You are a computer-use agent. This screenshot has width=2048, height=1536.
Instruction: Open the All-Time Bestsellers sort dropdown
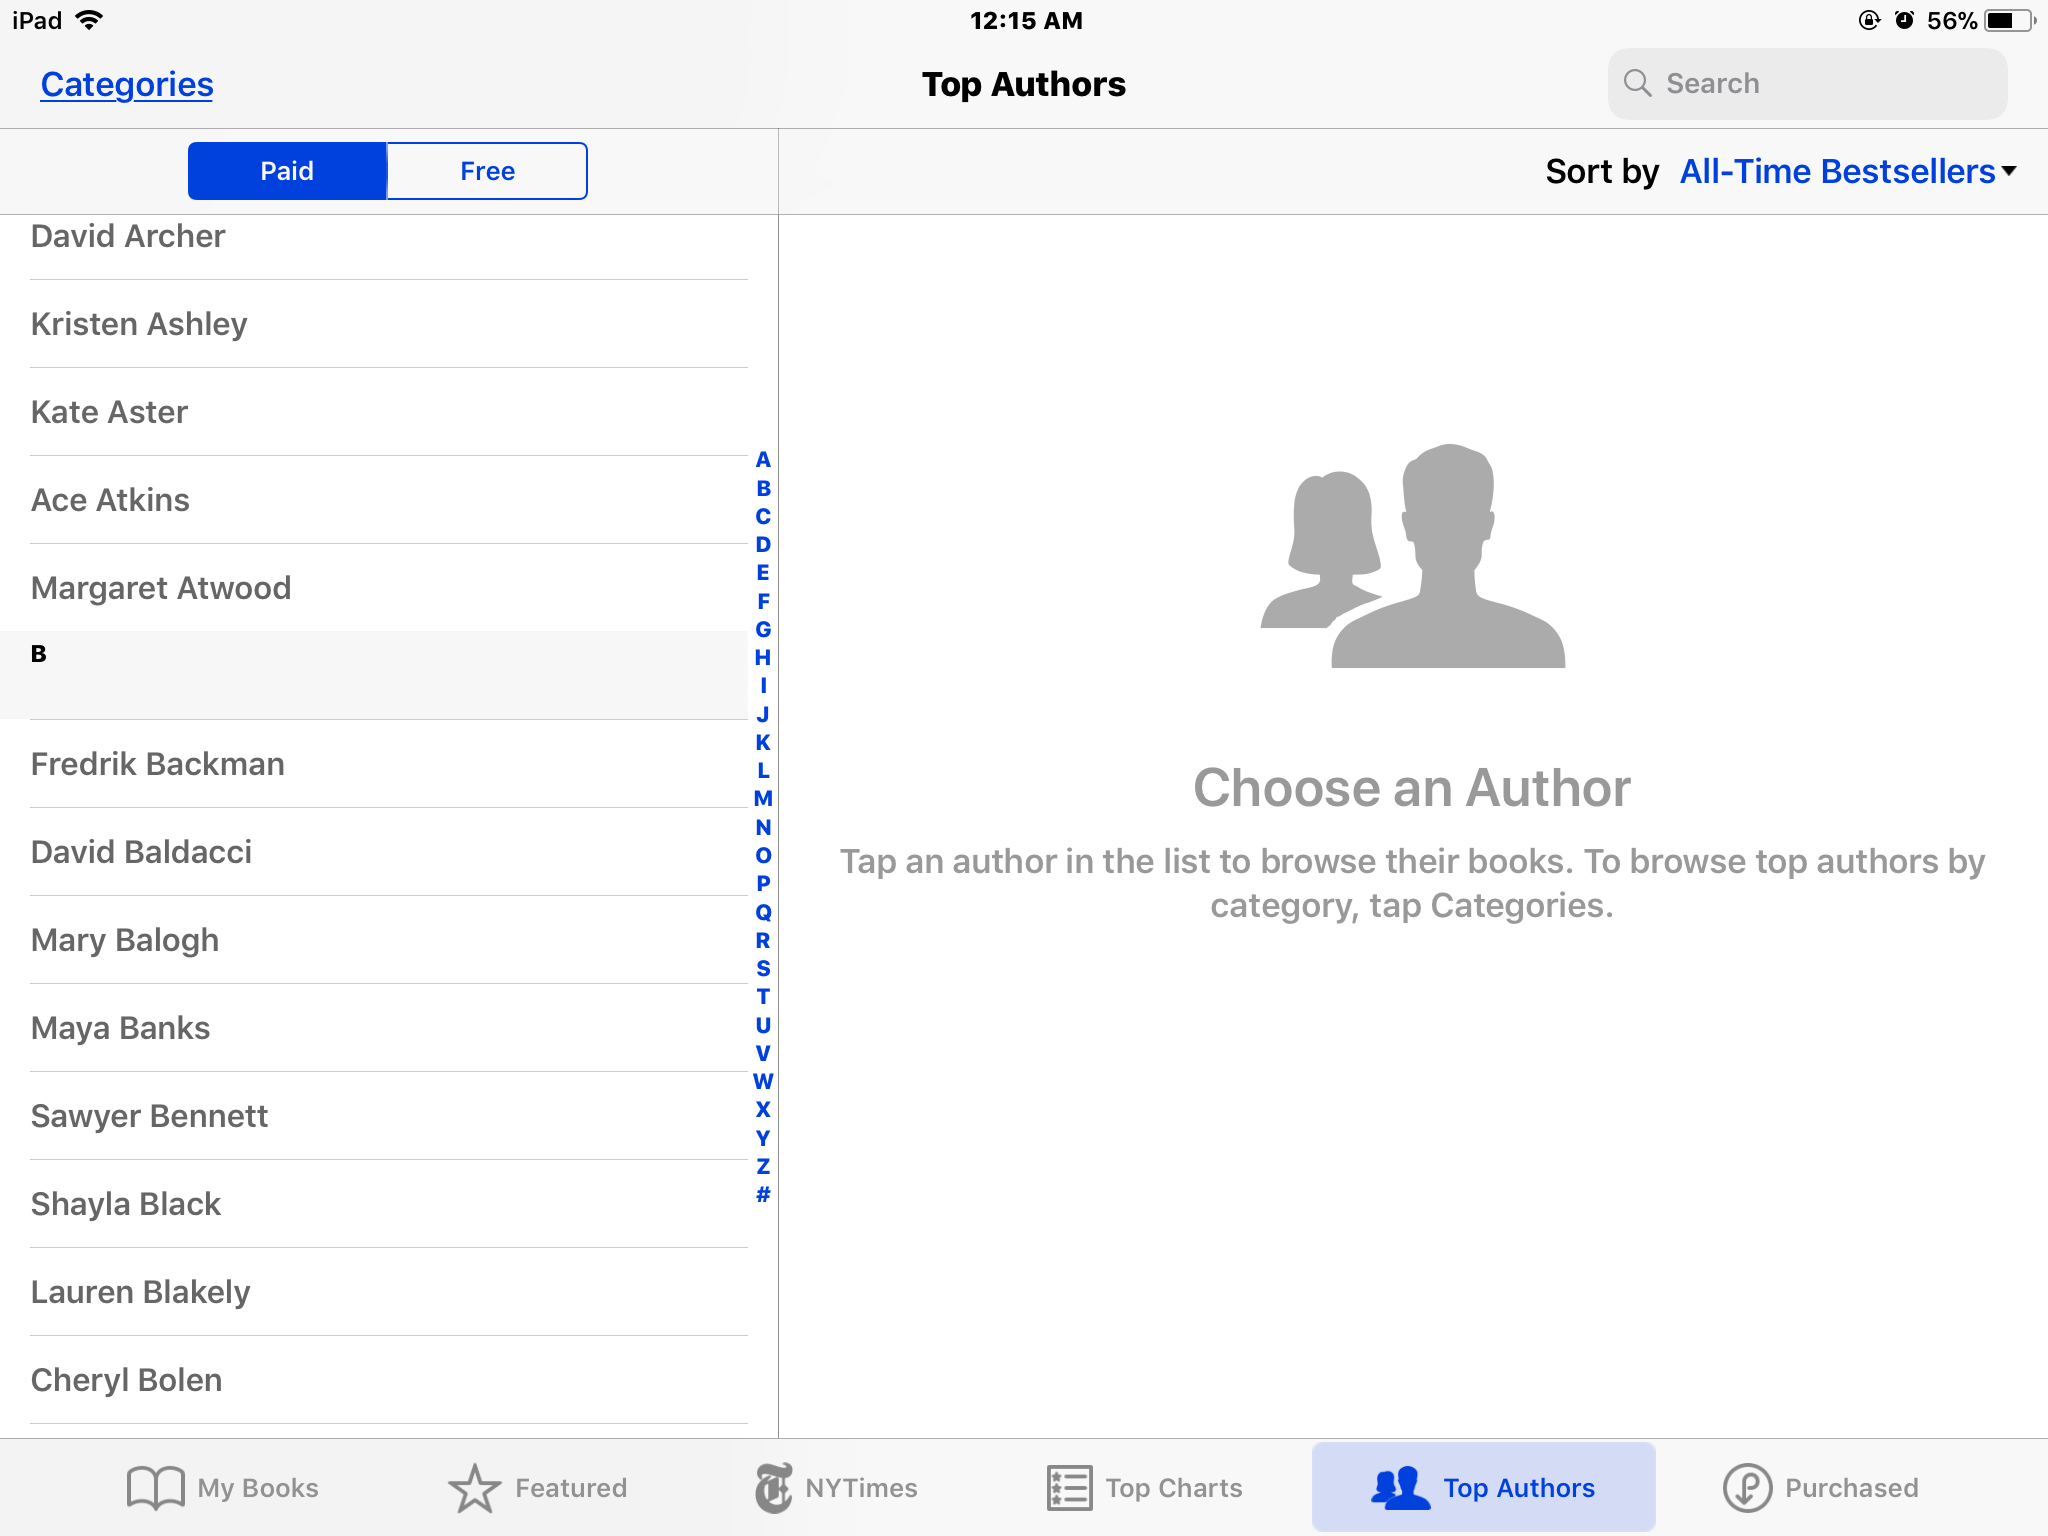[1836, 172]
